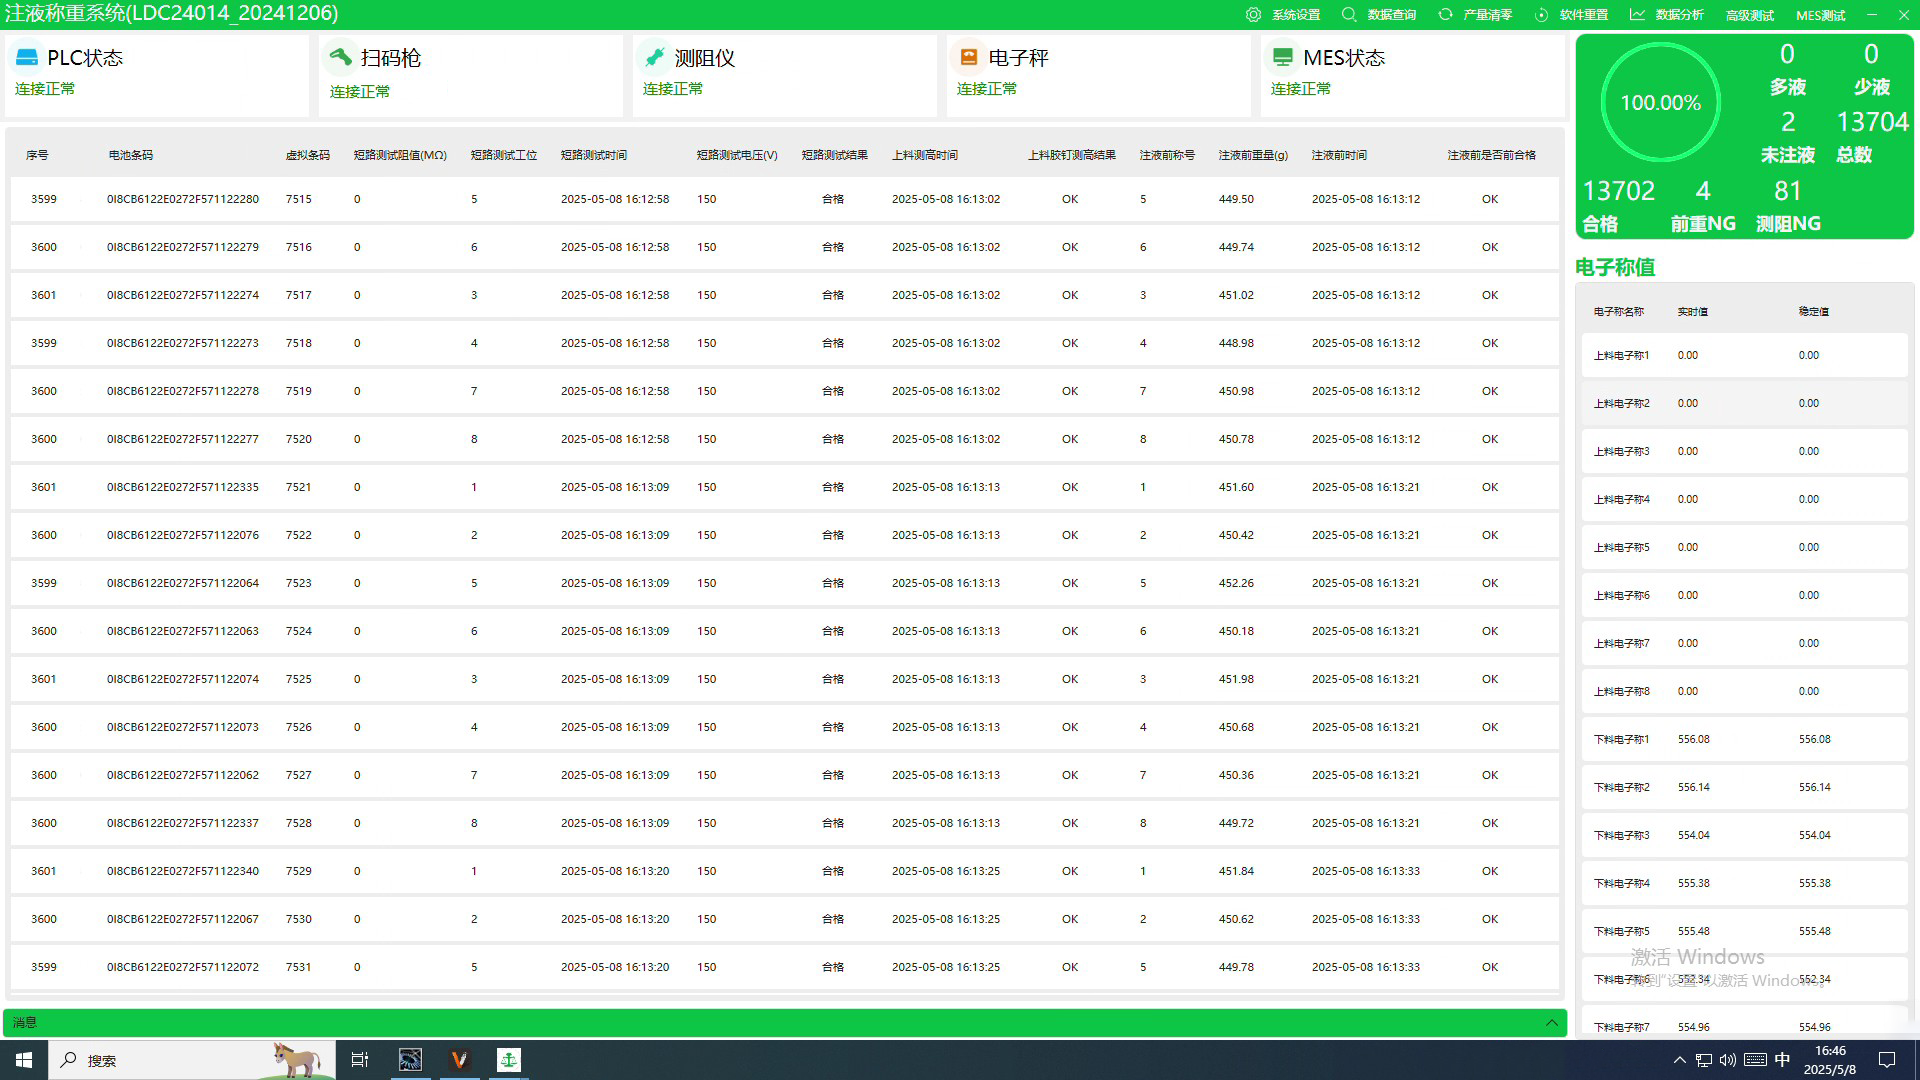The image size is (1920, 1080).
Task: Click the 100.00% circular progress ring
Action: [1660, 102]
